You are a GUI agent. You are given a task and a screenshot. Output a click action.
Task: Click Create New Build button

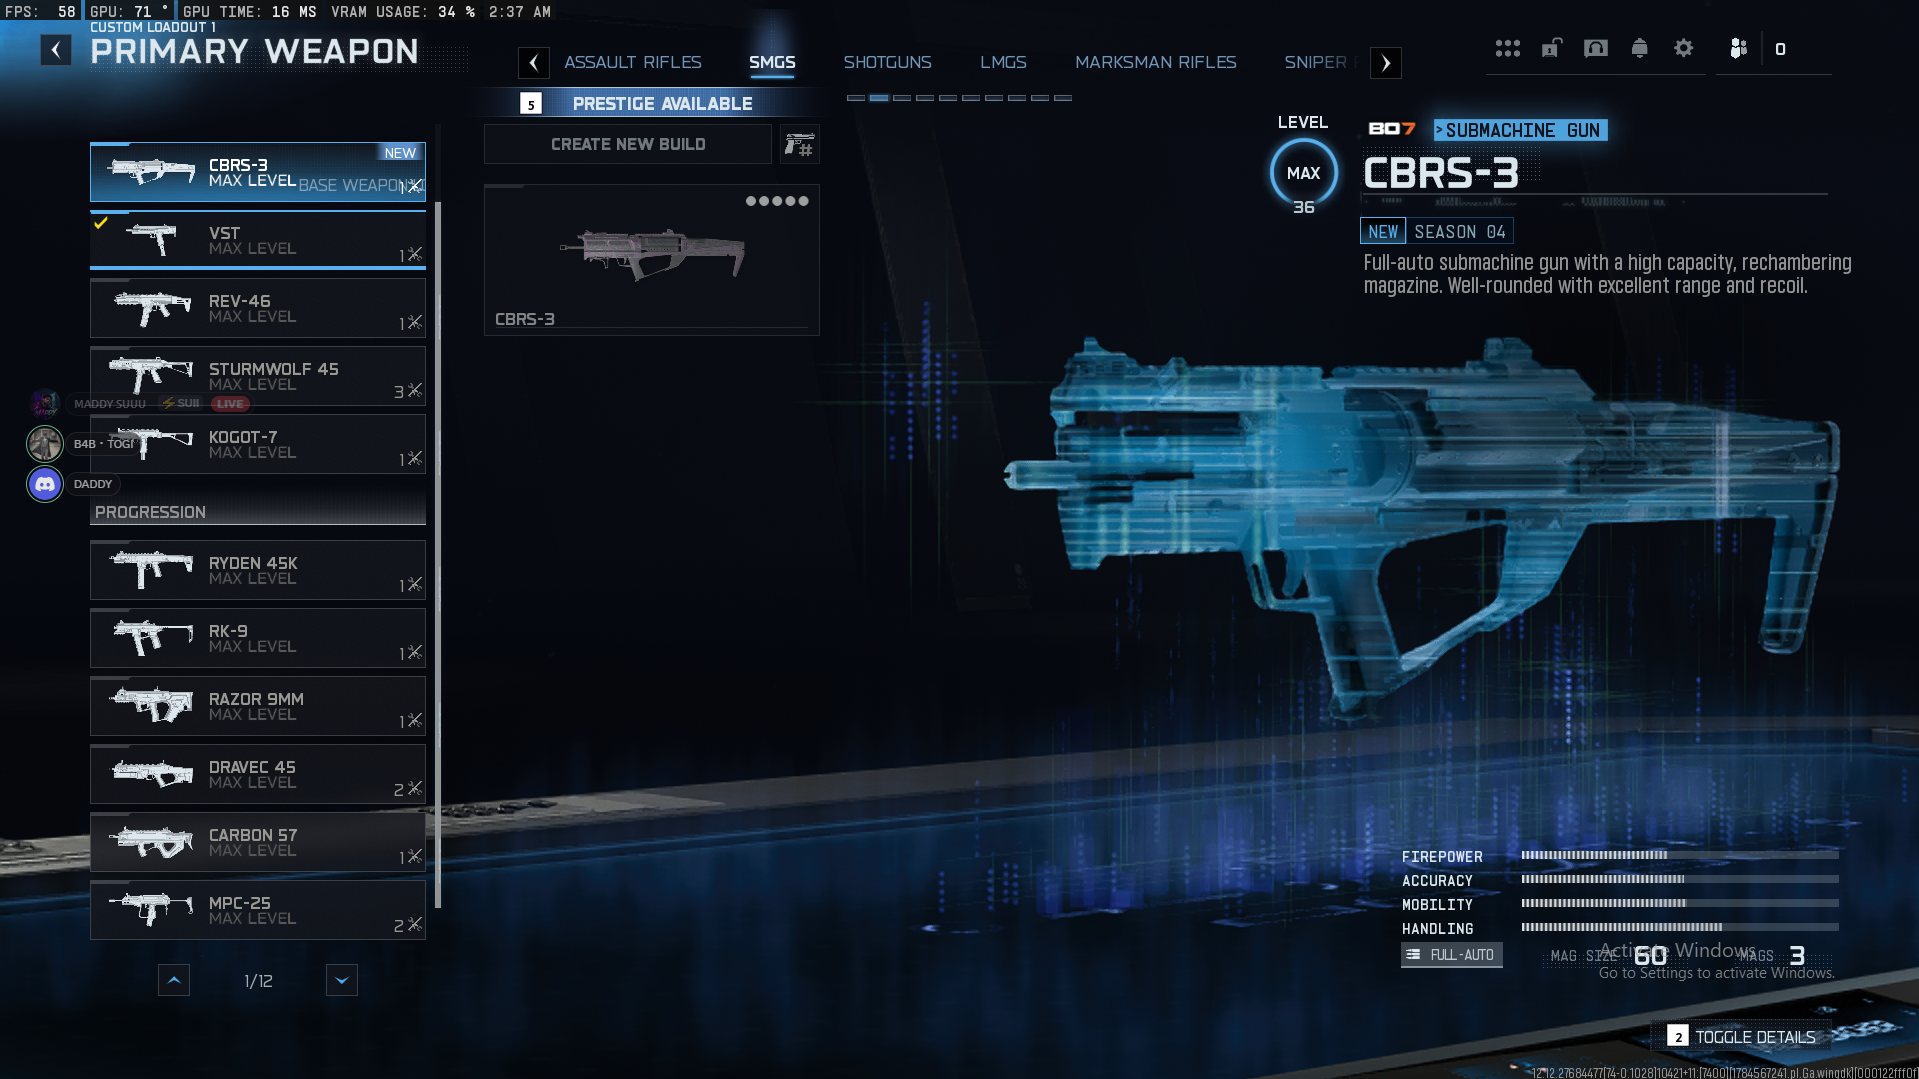pos(628,145)
